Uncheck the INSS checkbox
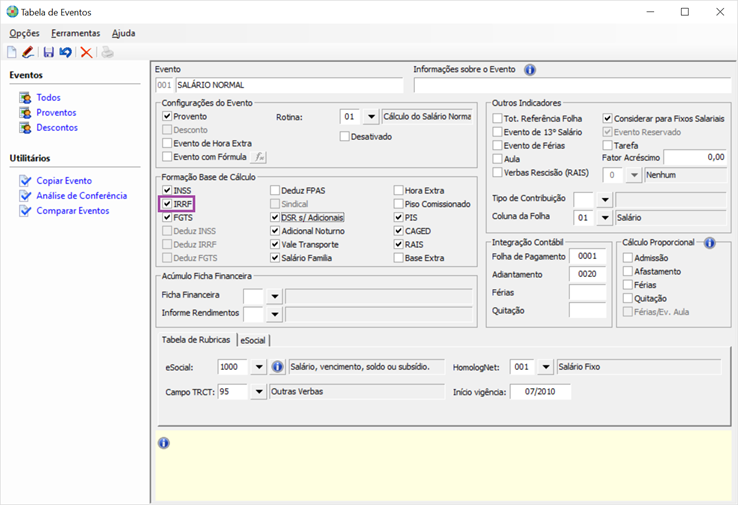The height and width of the screenshot is (505, 738). pyautogui.click(x=167, y=190)
